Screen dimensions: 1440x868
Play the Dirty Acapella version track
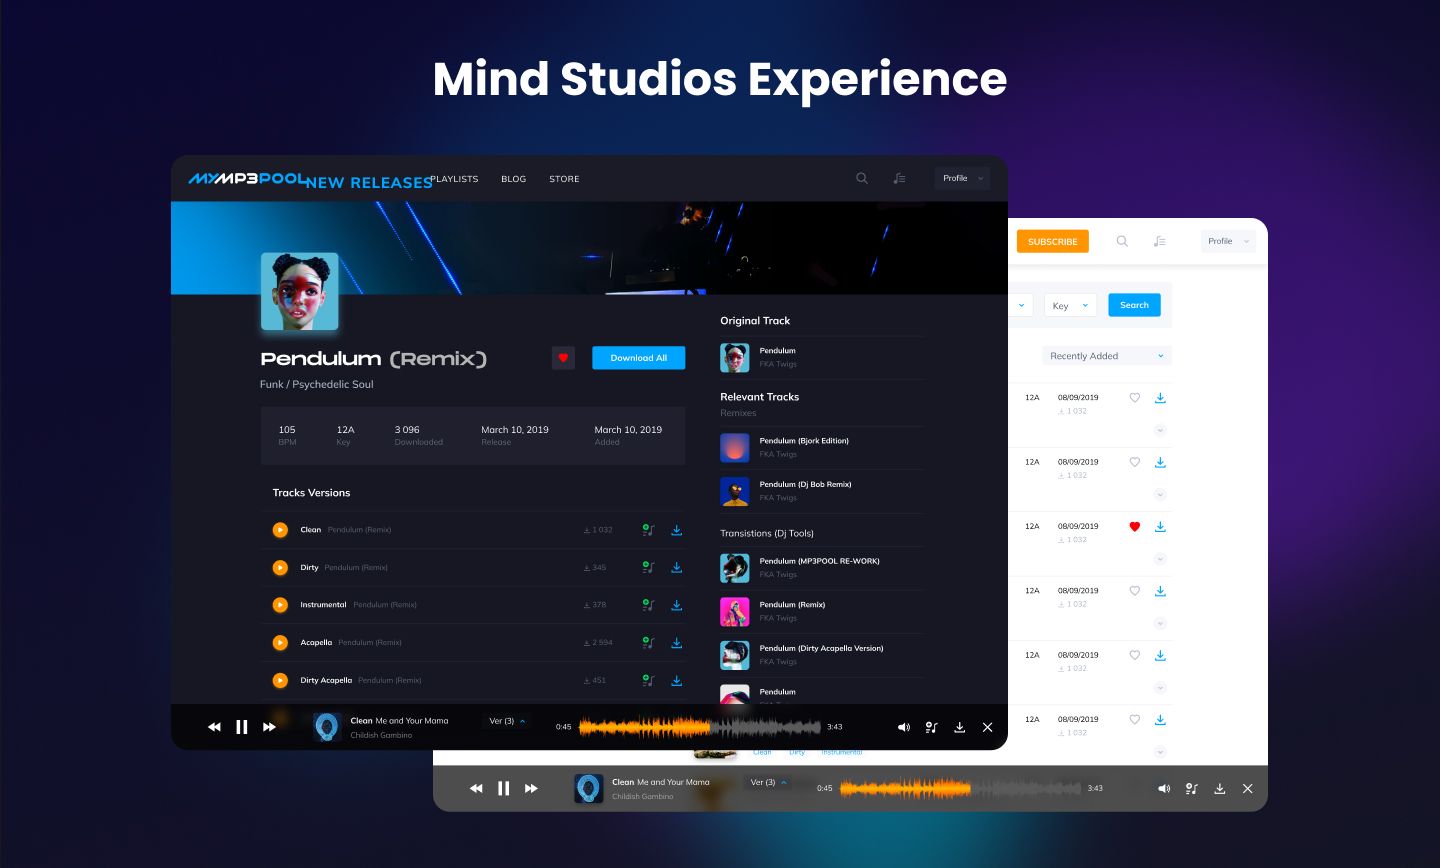coord(280,680)
